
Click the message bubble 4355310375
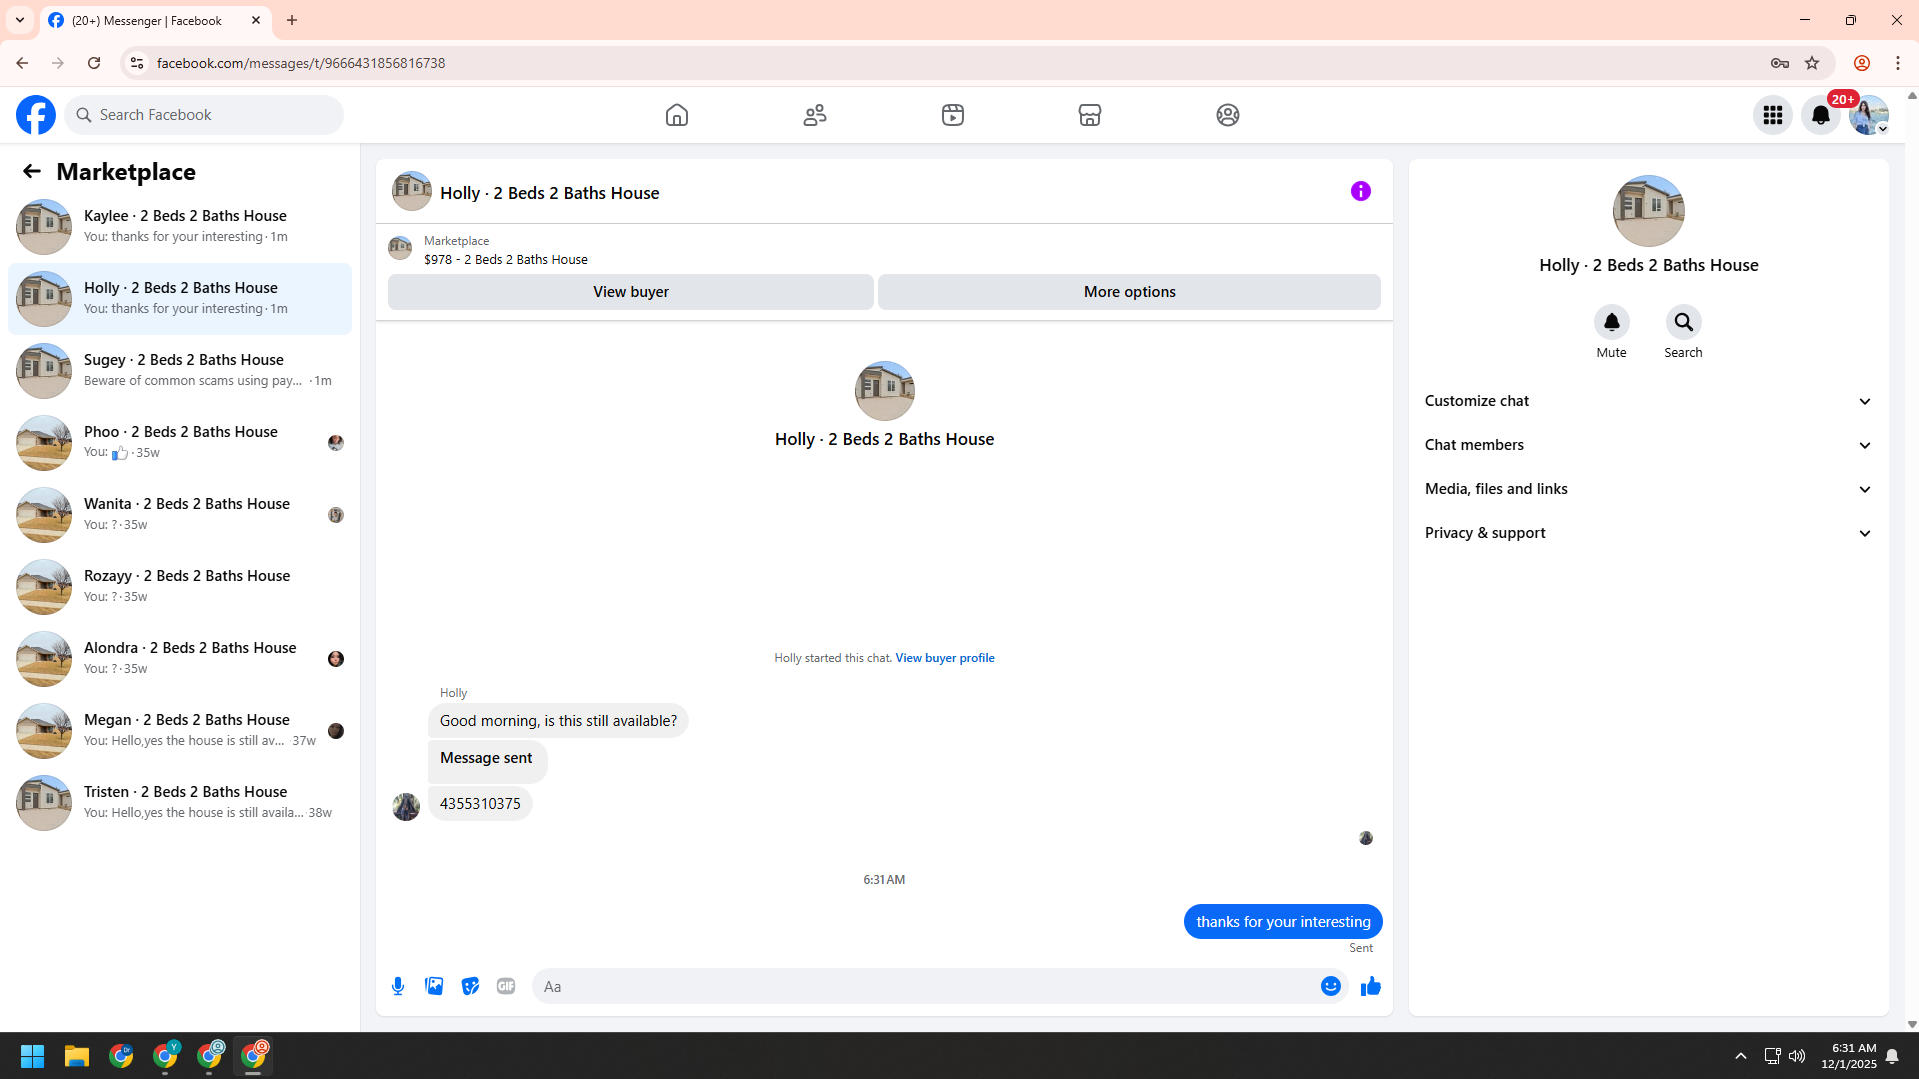click(480, 804)
